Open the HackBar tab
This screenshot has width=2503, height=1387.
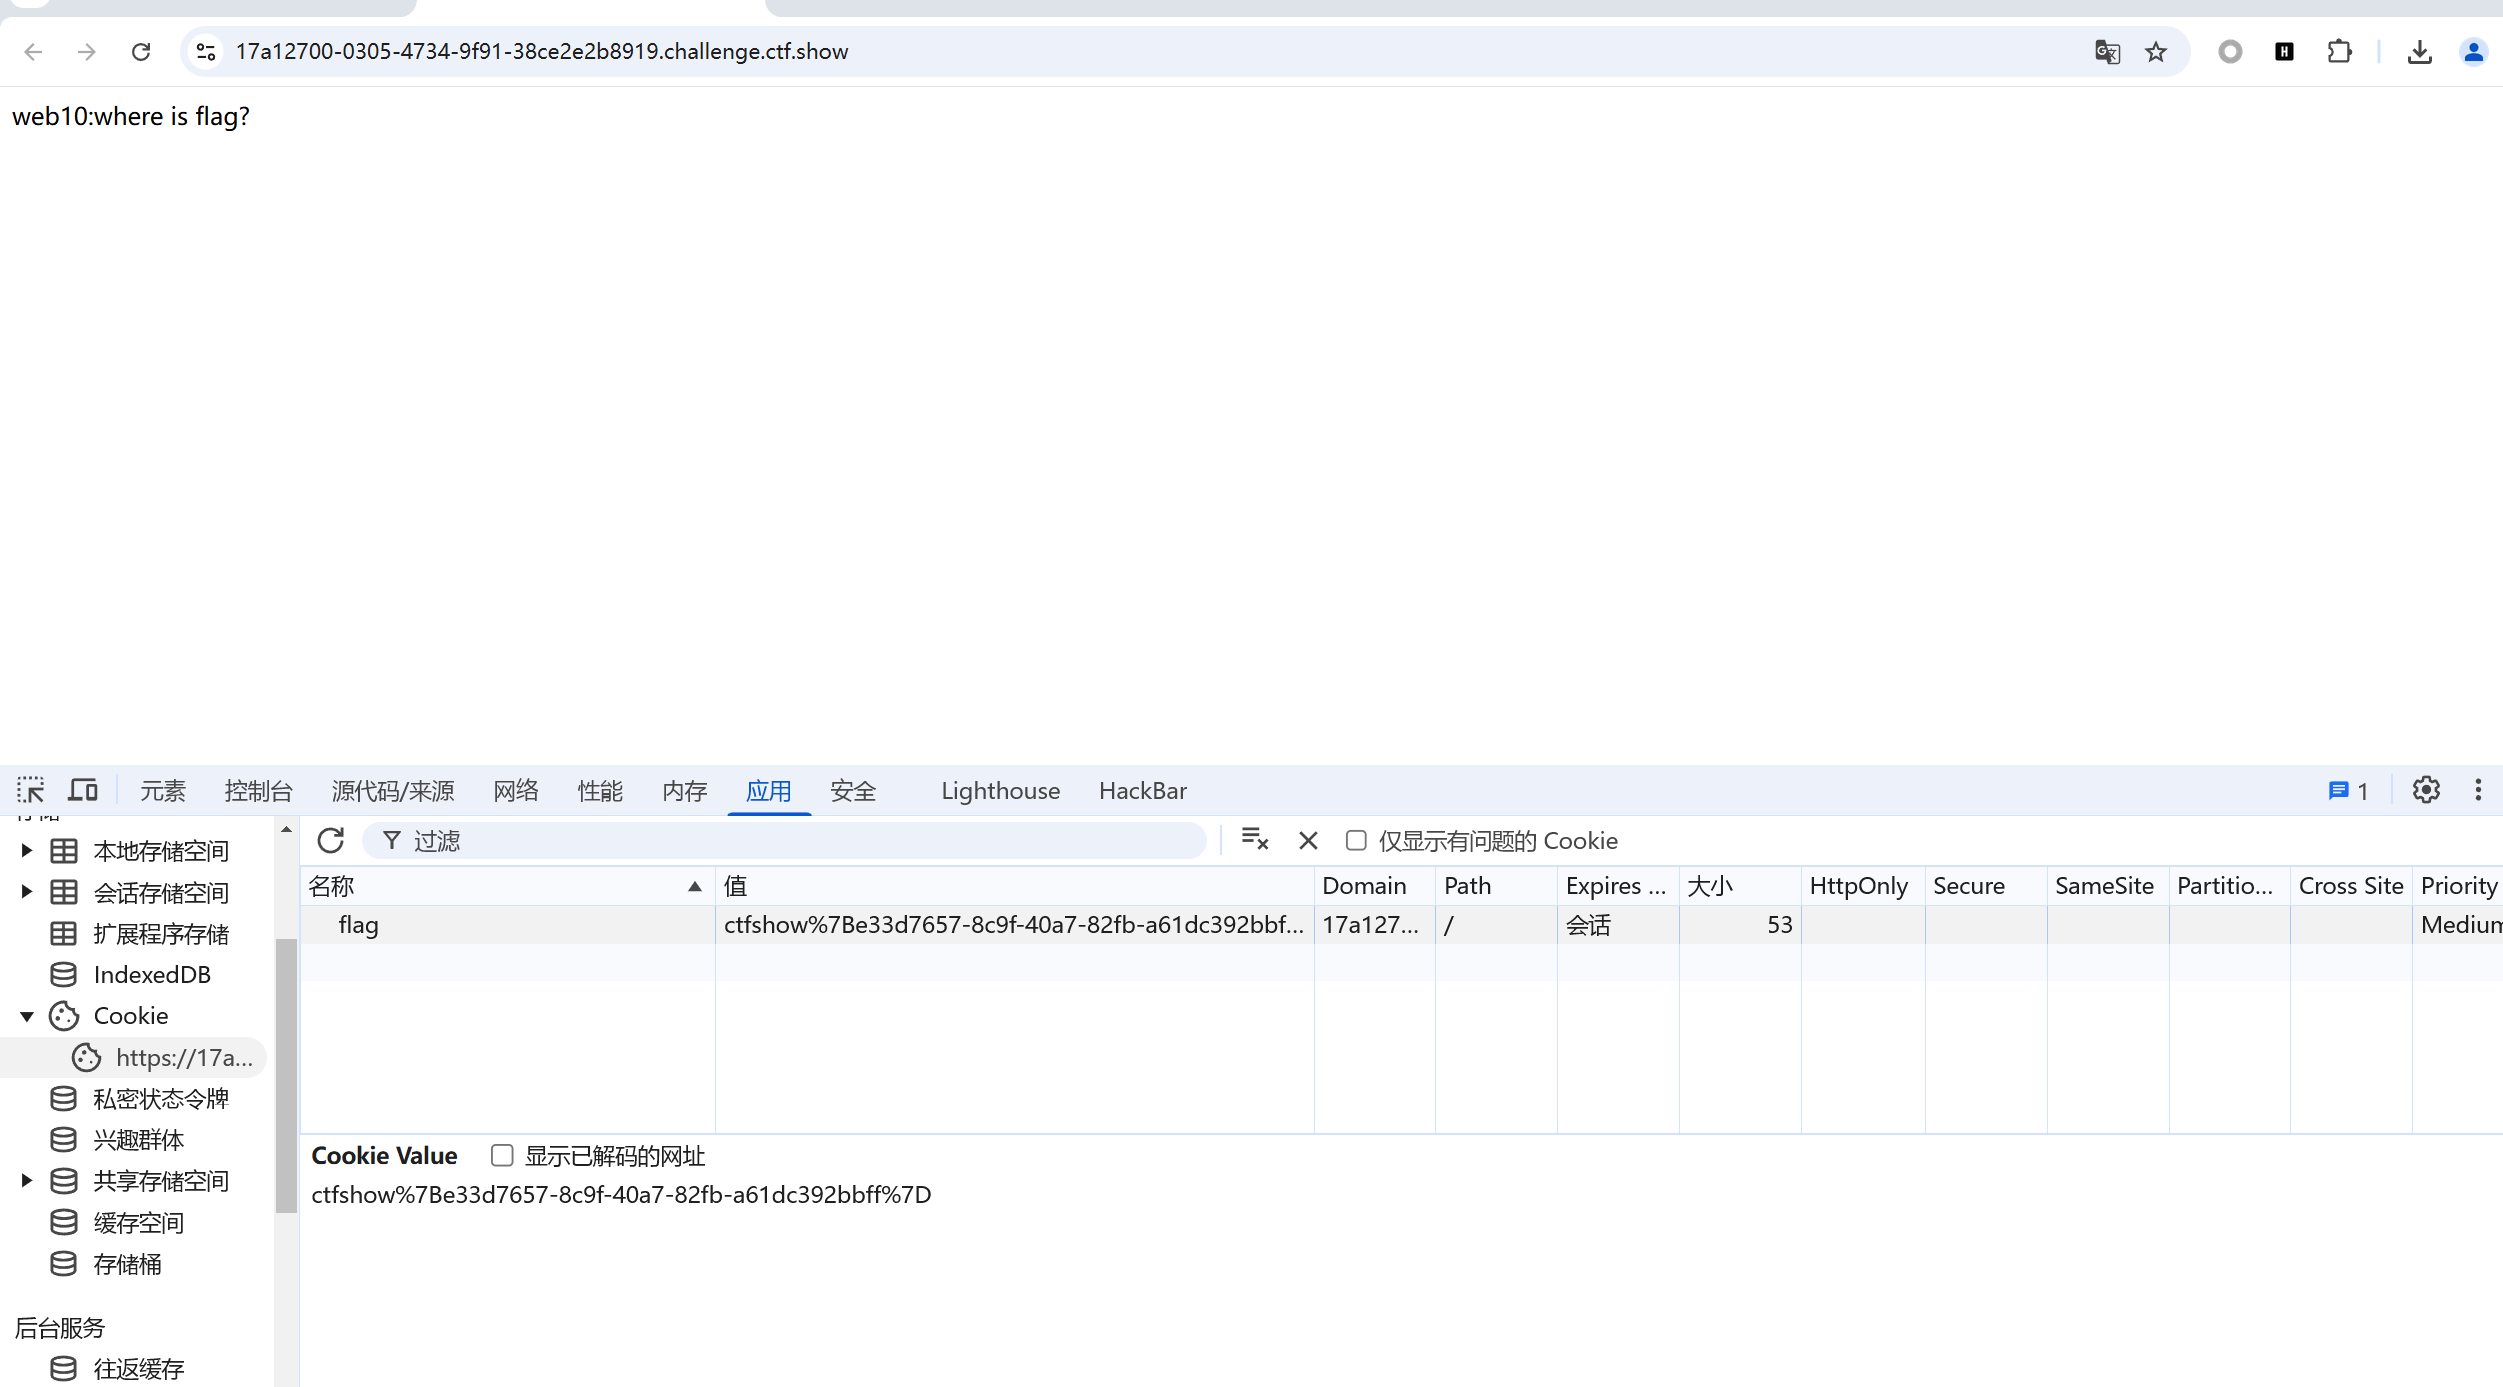[x=1142, y=791]
